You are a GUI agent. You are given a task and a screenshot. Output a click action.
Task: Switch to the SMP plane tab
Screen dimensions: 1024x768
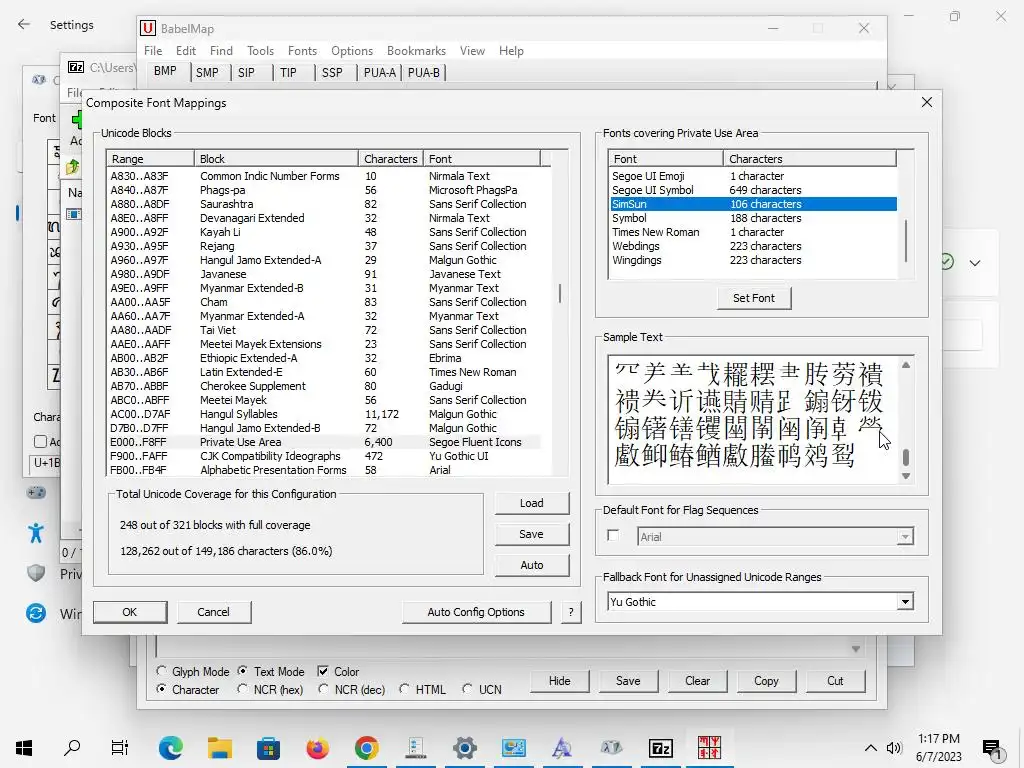pos(208,72)
